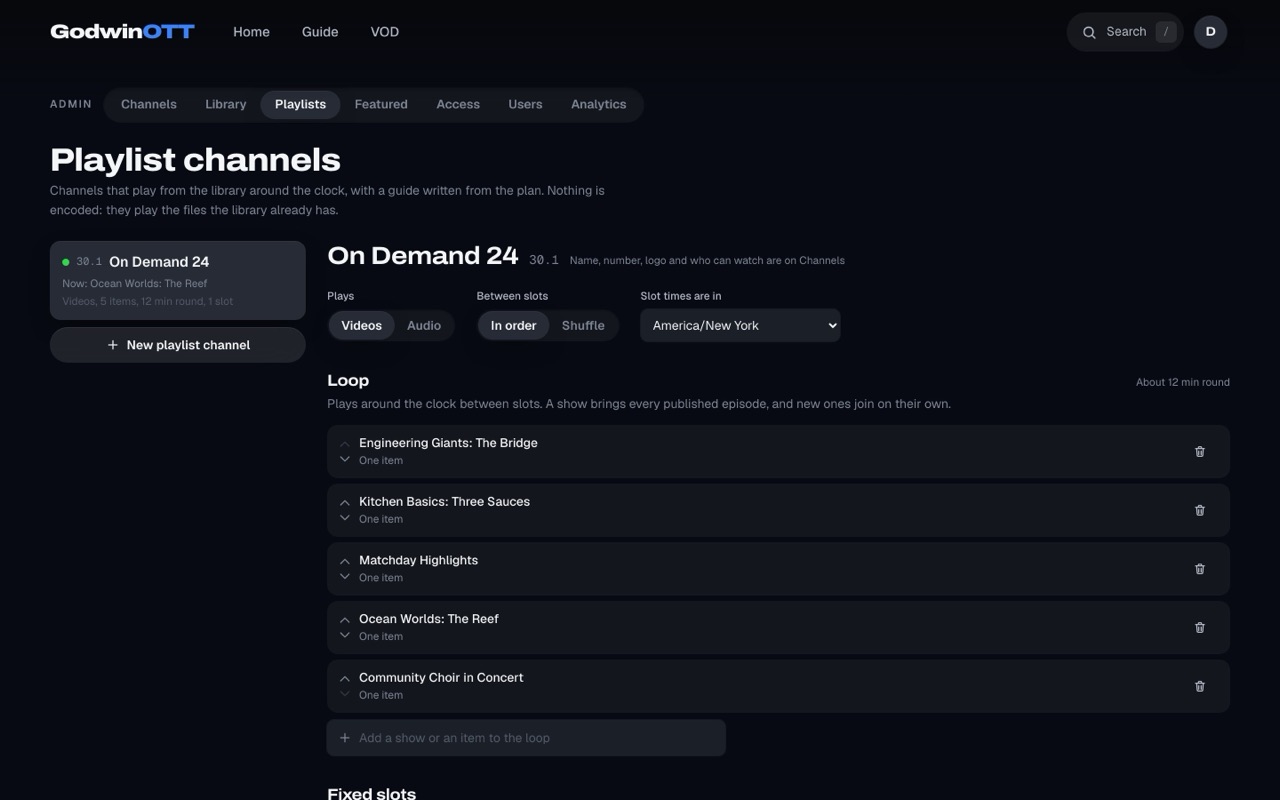Viewport: 1280px width, 800px height.
Task: Select the Playlists admin tab
Action: (300, 104)
